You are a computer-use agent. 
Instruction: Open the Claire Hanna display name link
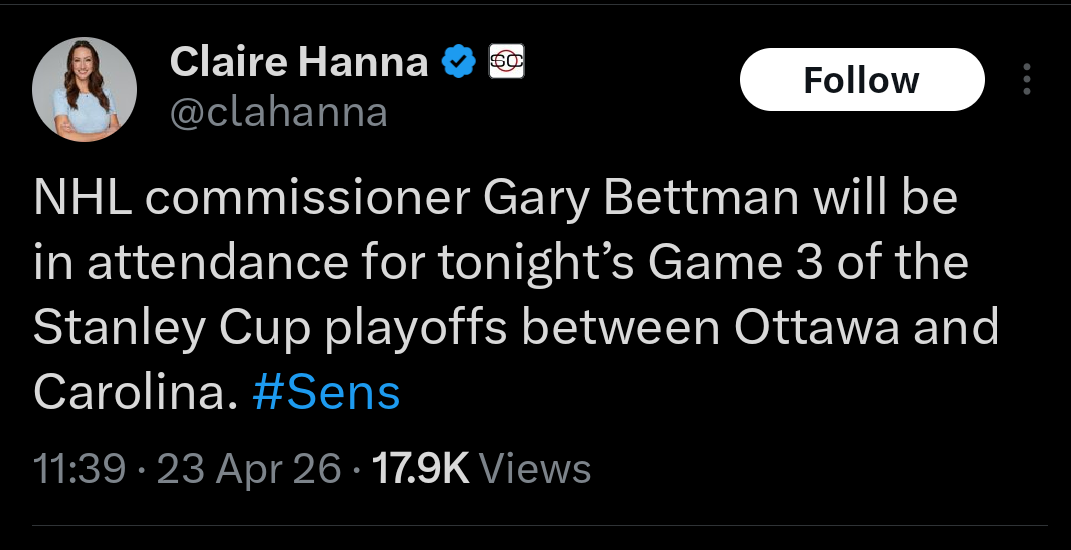pos(299,63)
